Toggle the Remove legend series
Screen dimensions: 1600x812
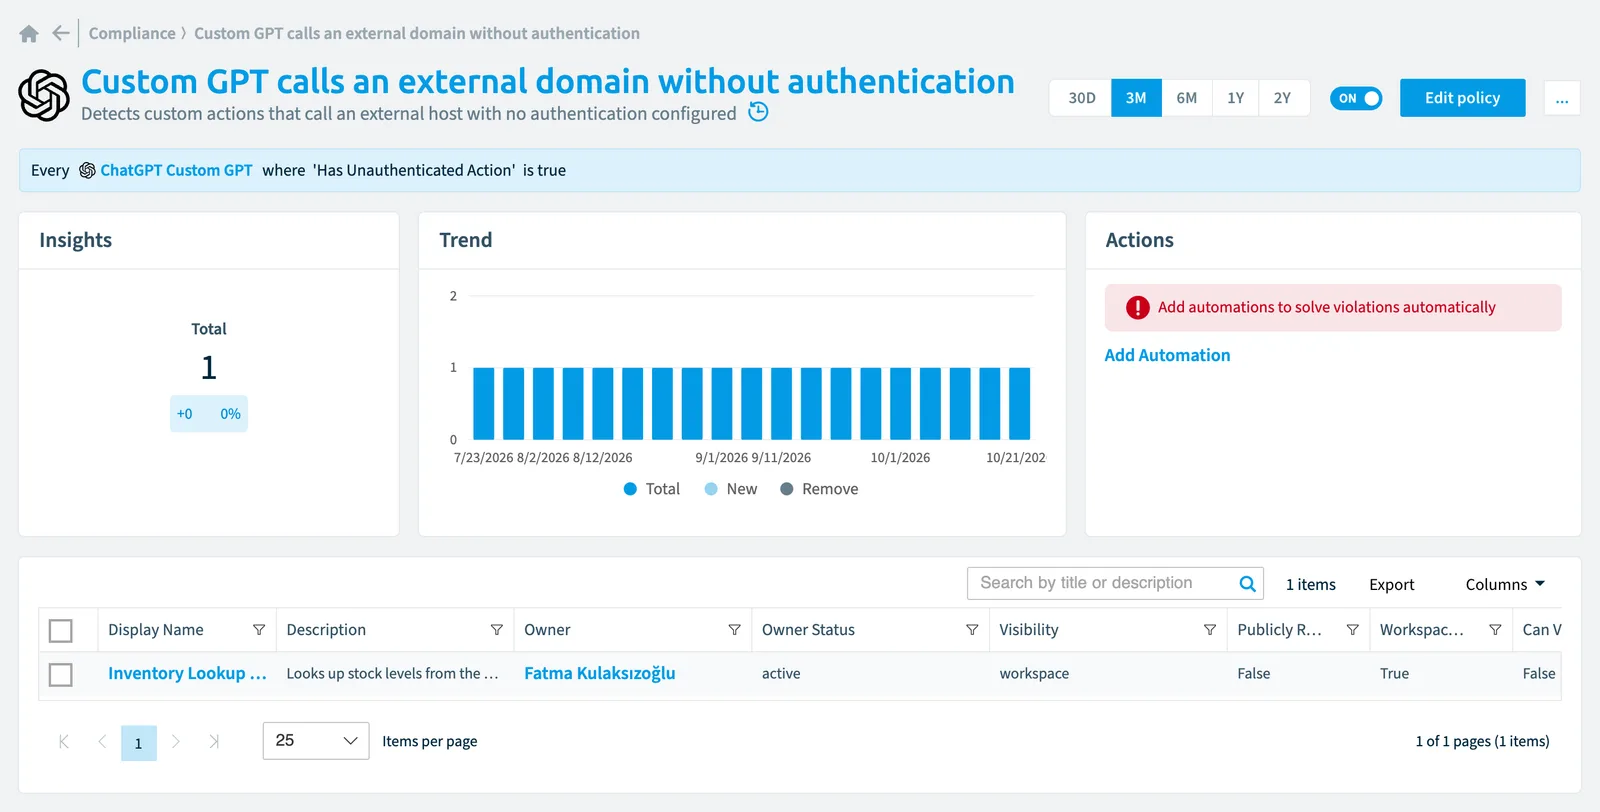tap(819, 489)
